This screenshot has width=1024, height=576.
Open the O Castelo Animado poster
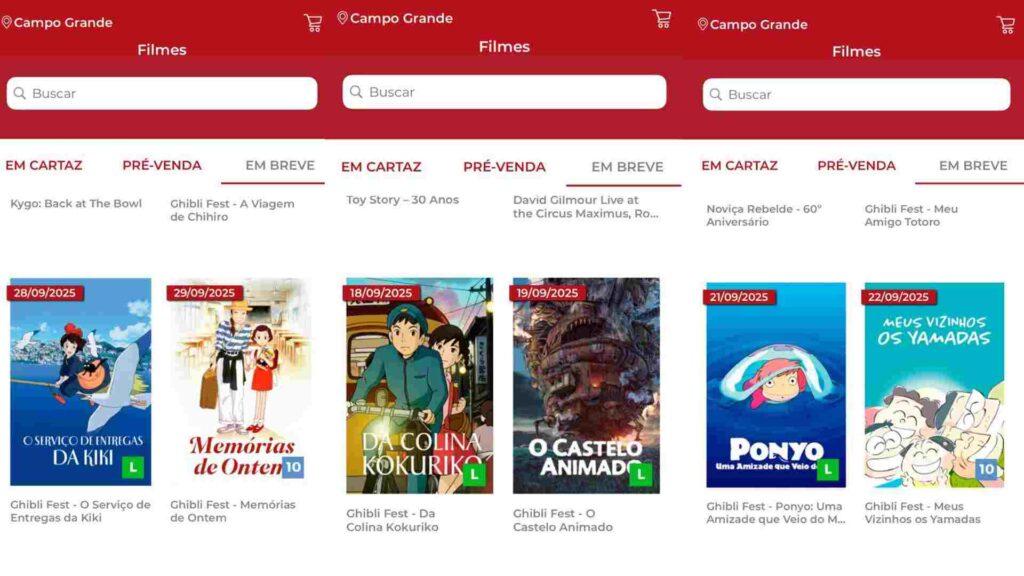[586, 385]
